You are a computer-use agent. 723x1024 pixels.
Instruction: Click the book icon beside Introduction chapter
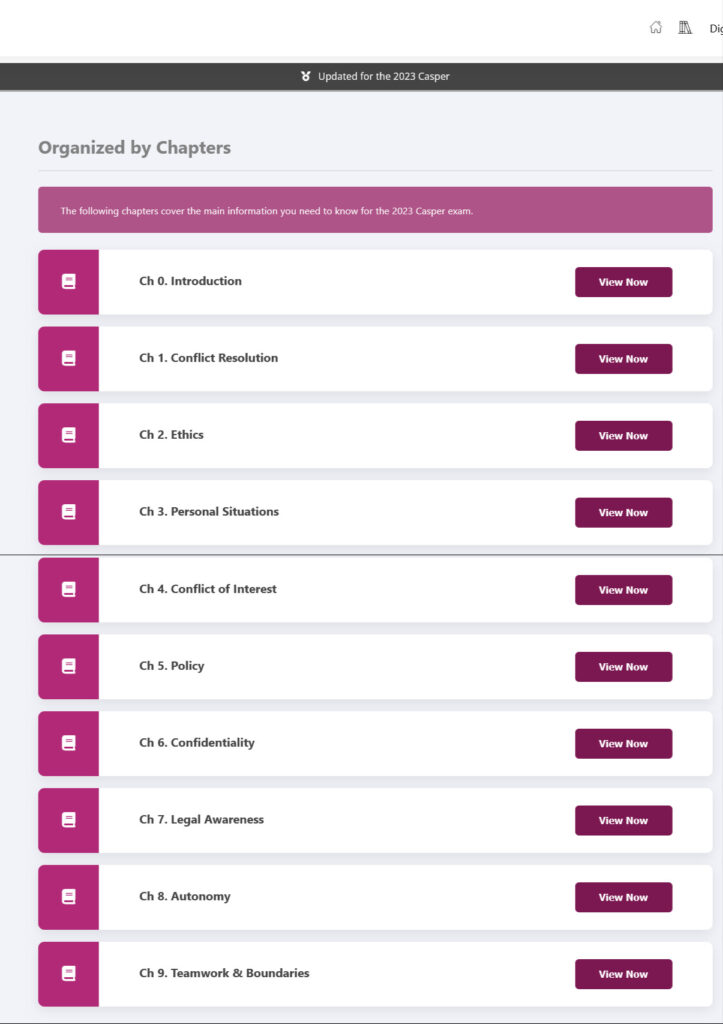pos(69,282)
